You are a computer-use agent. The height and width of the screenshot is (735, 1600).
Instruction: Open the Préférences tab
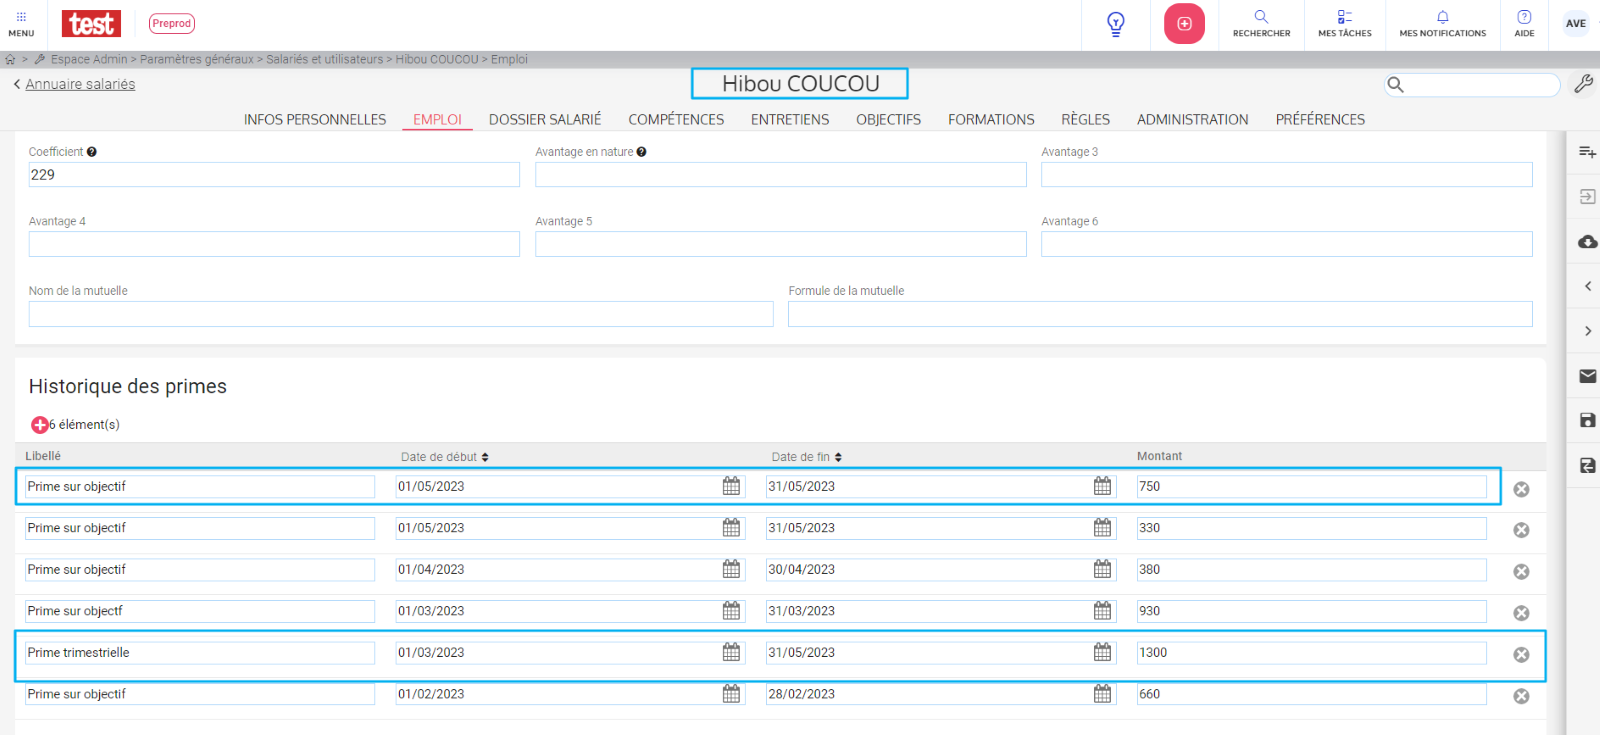[x=1320, y=119]
